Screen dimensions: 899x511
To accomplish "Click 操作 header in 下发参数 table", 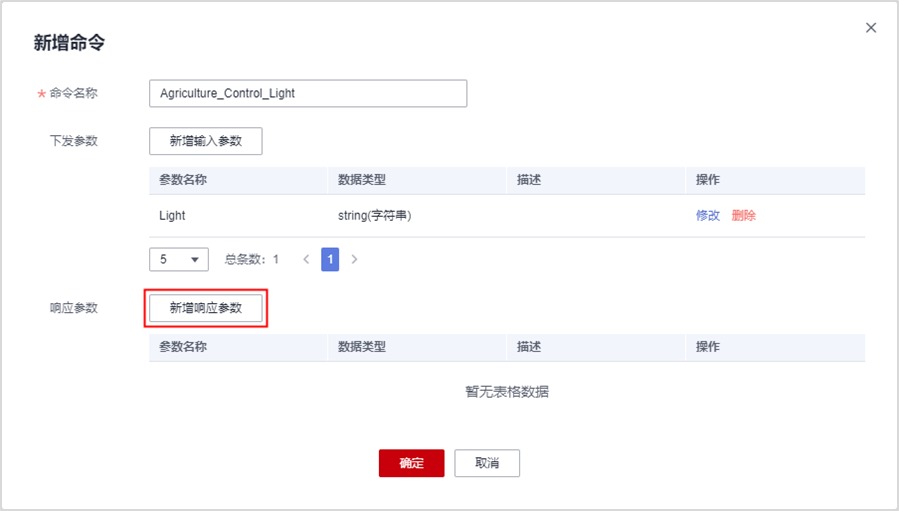I will coord(708,180).
